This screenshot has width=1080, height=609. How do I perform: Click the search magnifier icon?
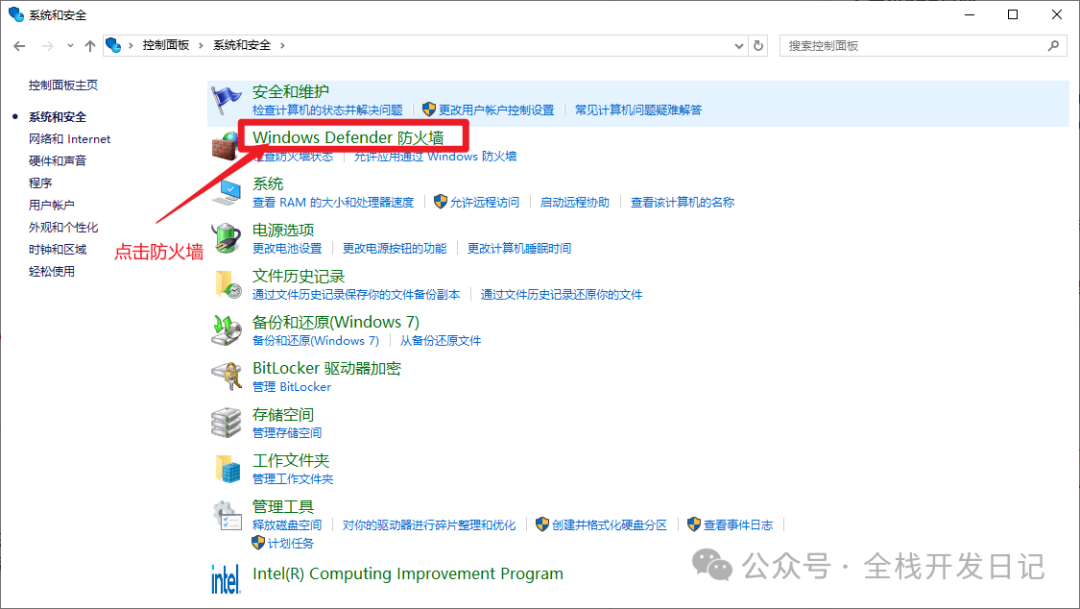[x=1053, y=45]
